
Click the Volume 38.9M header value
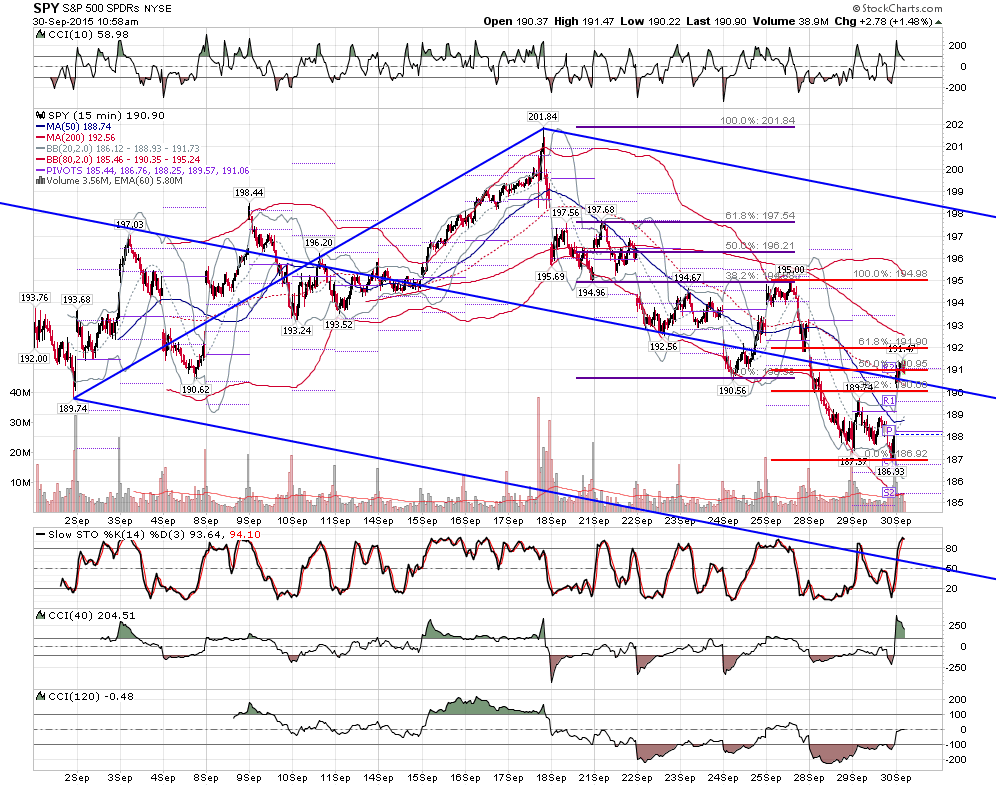[790, 22]
